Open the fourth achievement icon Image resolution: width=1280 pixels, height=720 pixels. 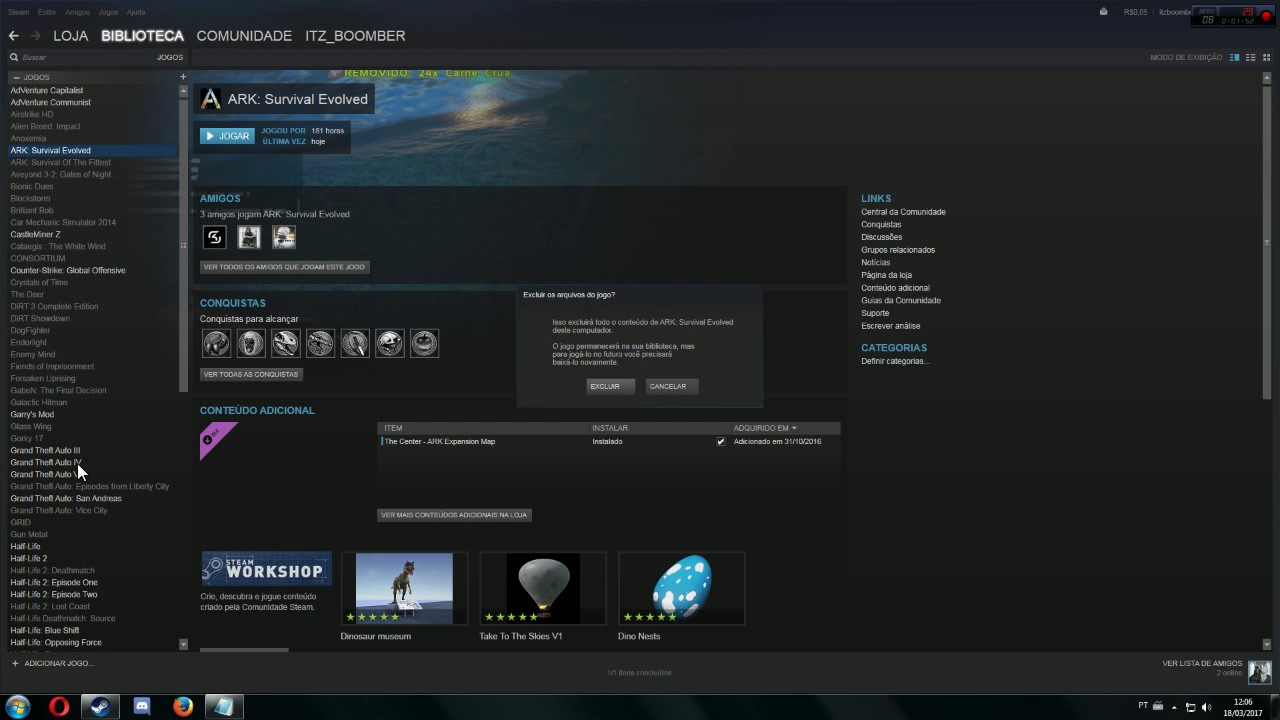[x=320, y=343]
